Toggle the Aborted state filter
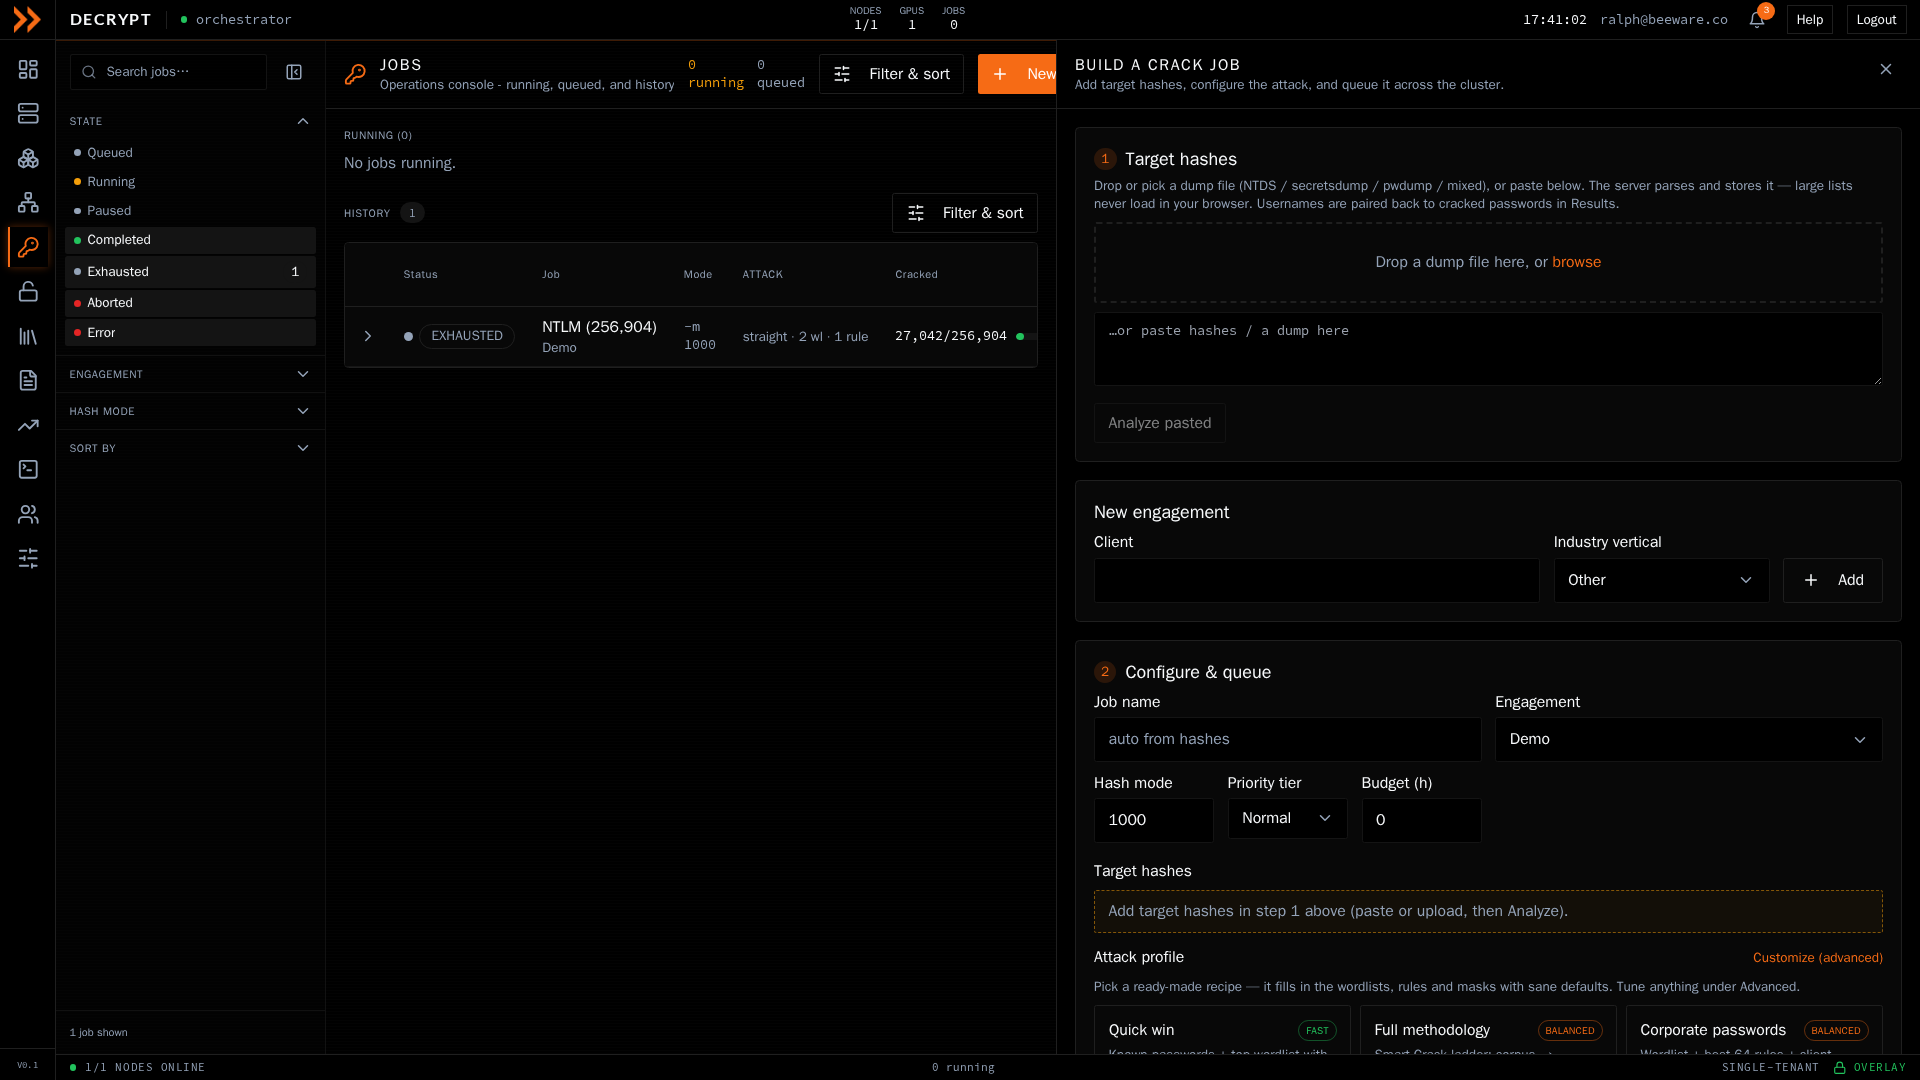Screen dimensions: 1920x1080 [190, 303]
